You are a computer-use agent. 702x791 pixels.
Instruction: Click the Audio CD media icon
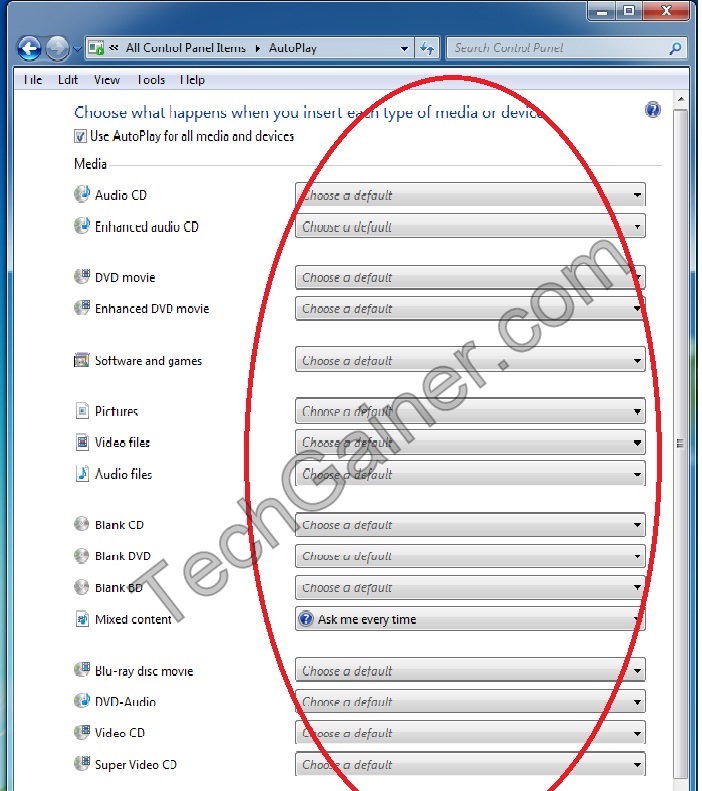(82, 194)
